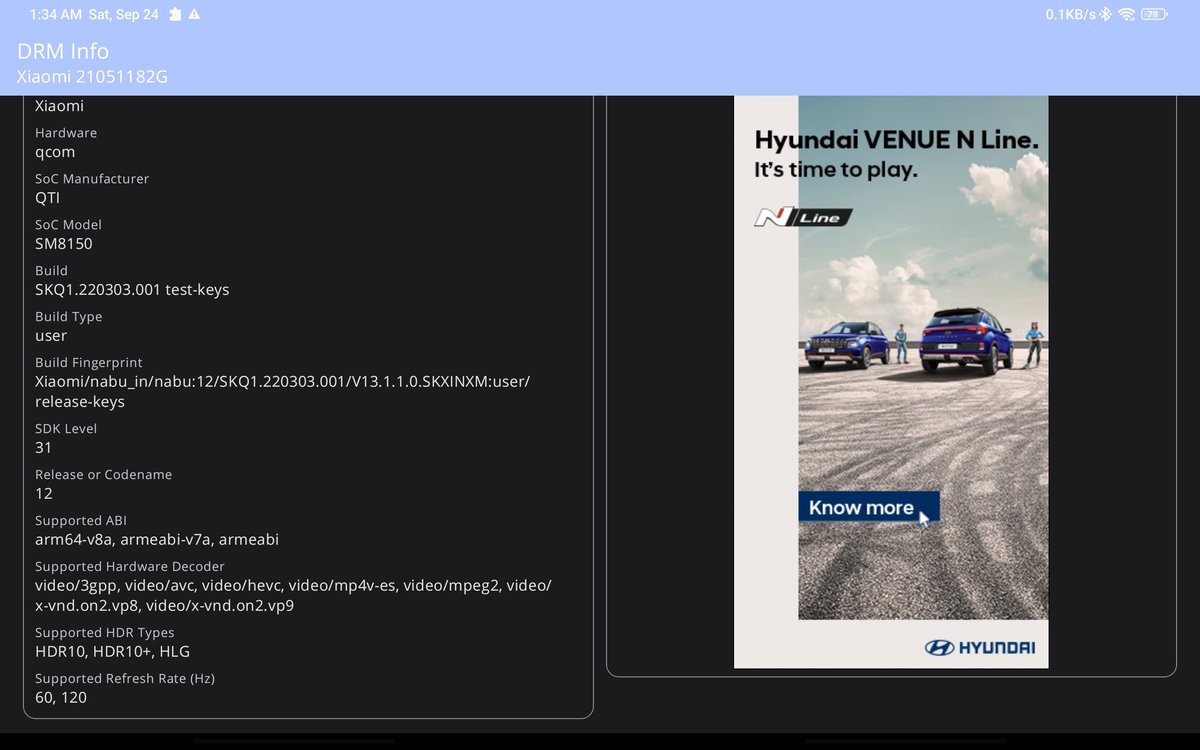Select the SoC Manufacturer value QTI

point(48,198)
